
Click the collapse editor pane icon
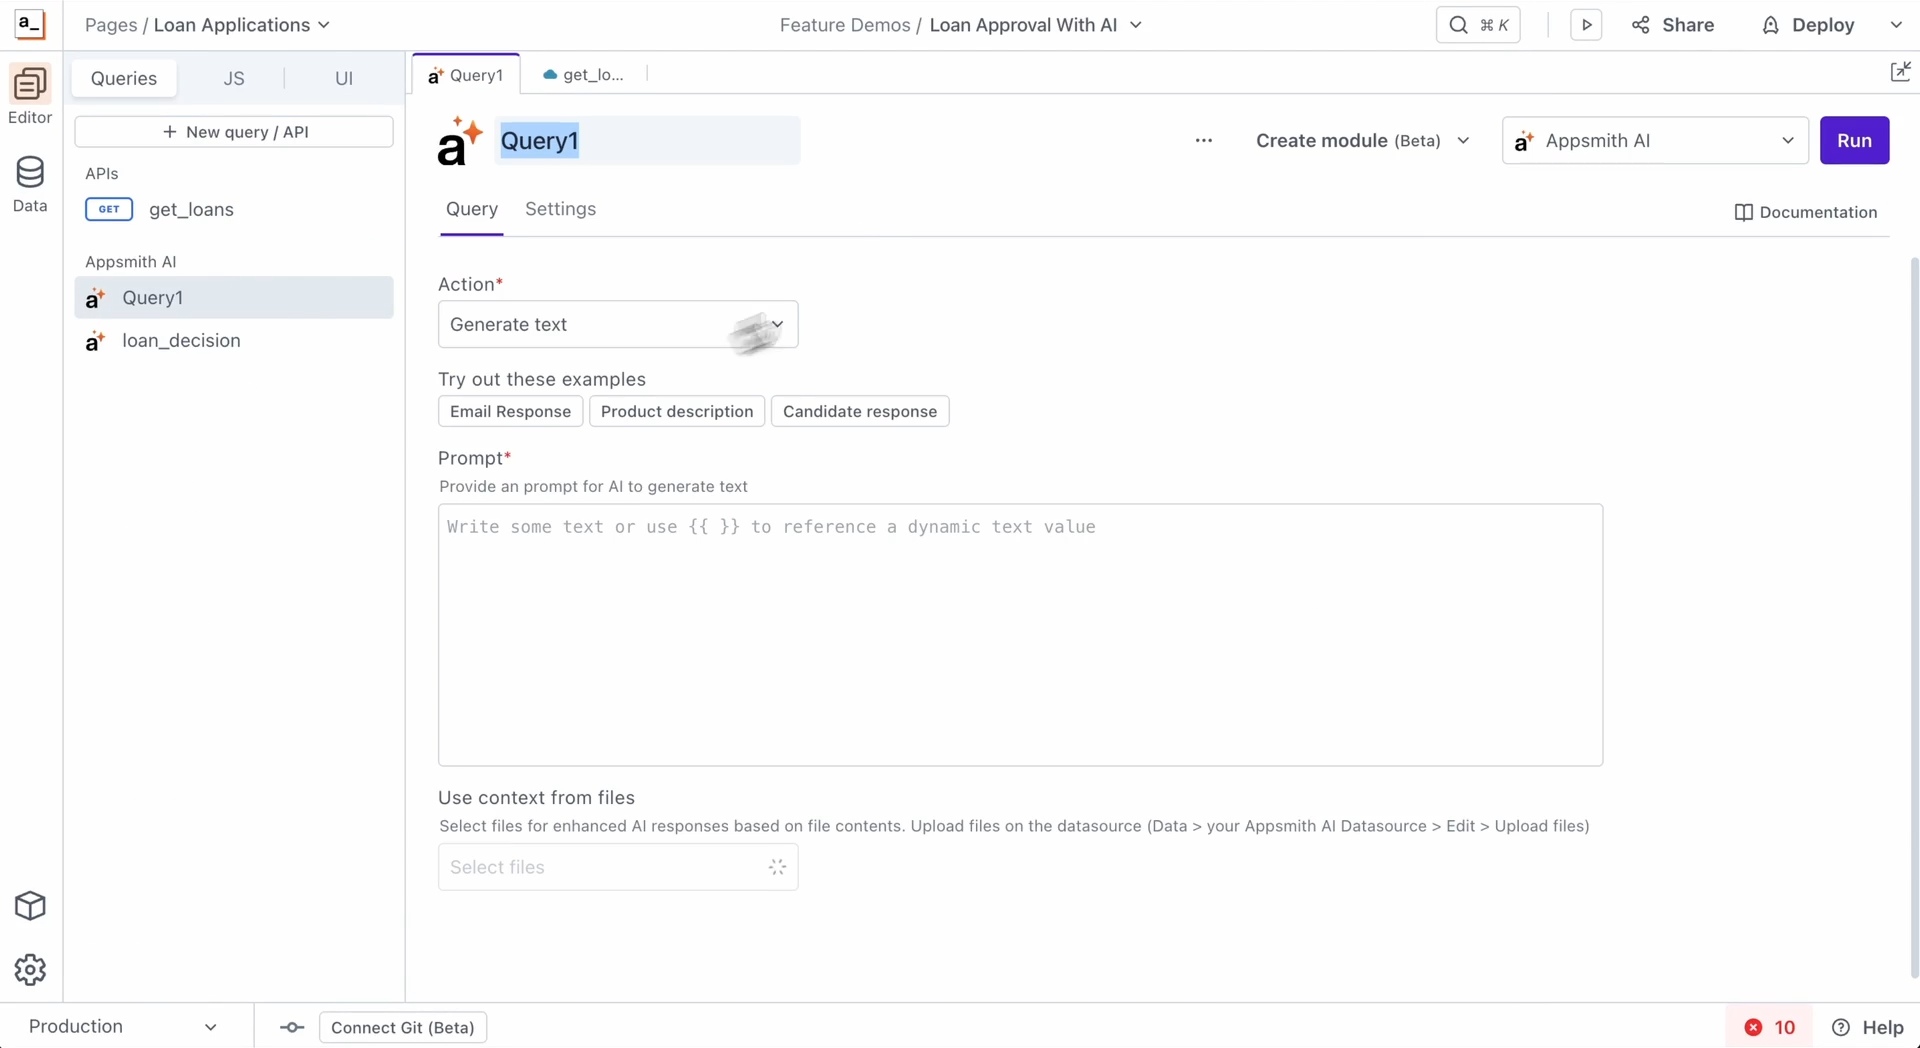tap(1900, 72)
